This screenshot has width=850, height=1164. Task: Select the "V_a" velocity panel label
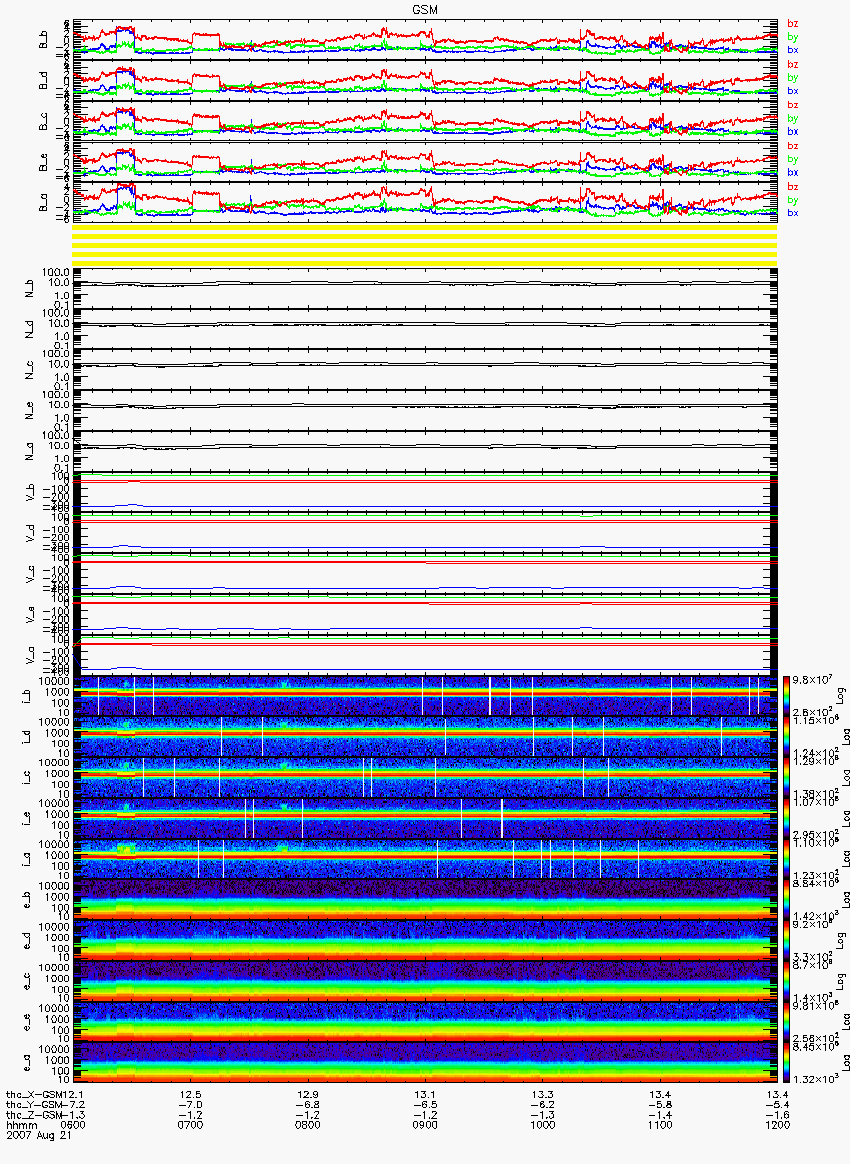coord(30,656)
